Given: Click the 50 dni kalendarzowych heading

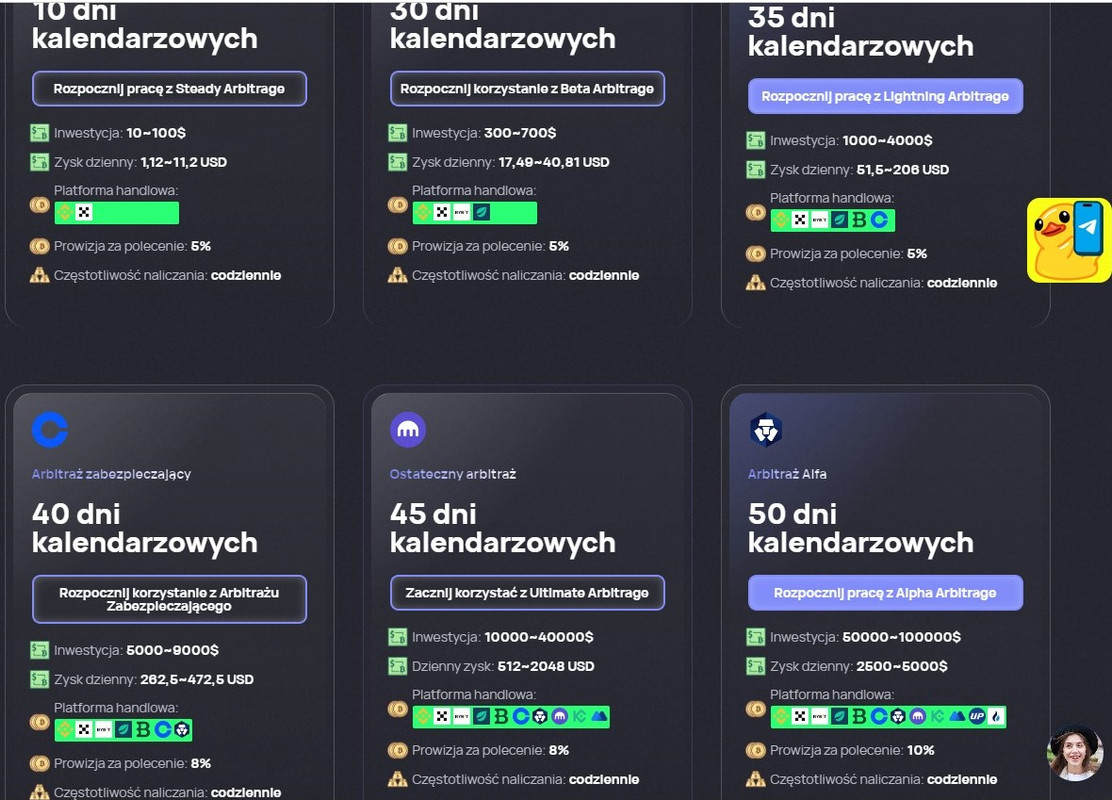Looking at the screenshot, I should [861, 528].
